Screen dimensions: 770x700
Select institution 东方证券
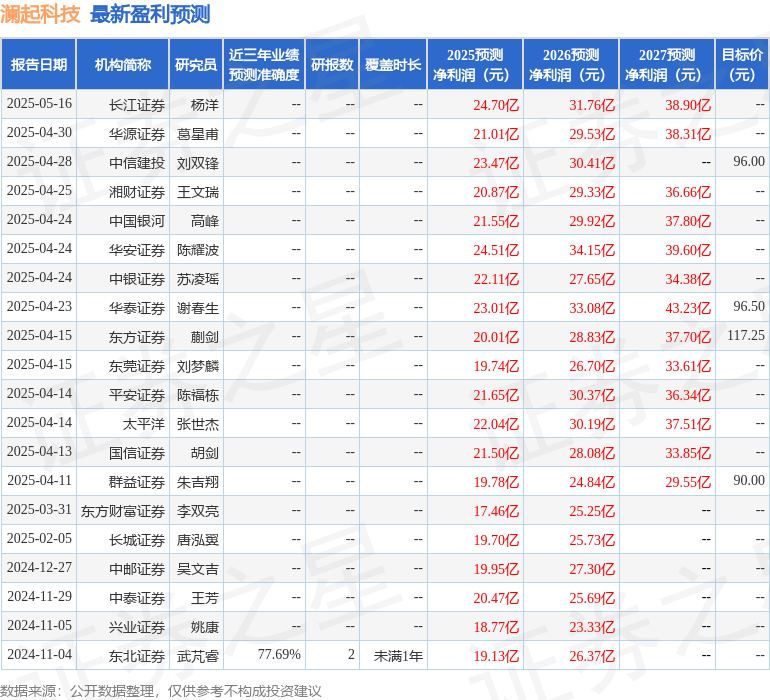[137, 337]
